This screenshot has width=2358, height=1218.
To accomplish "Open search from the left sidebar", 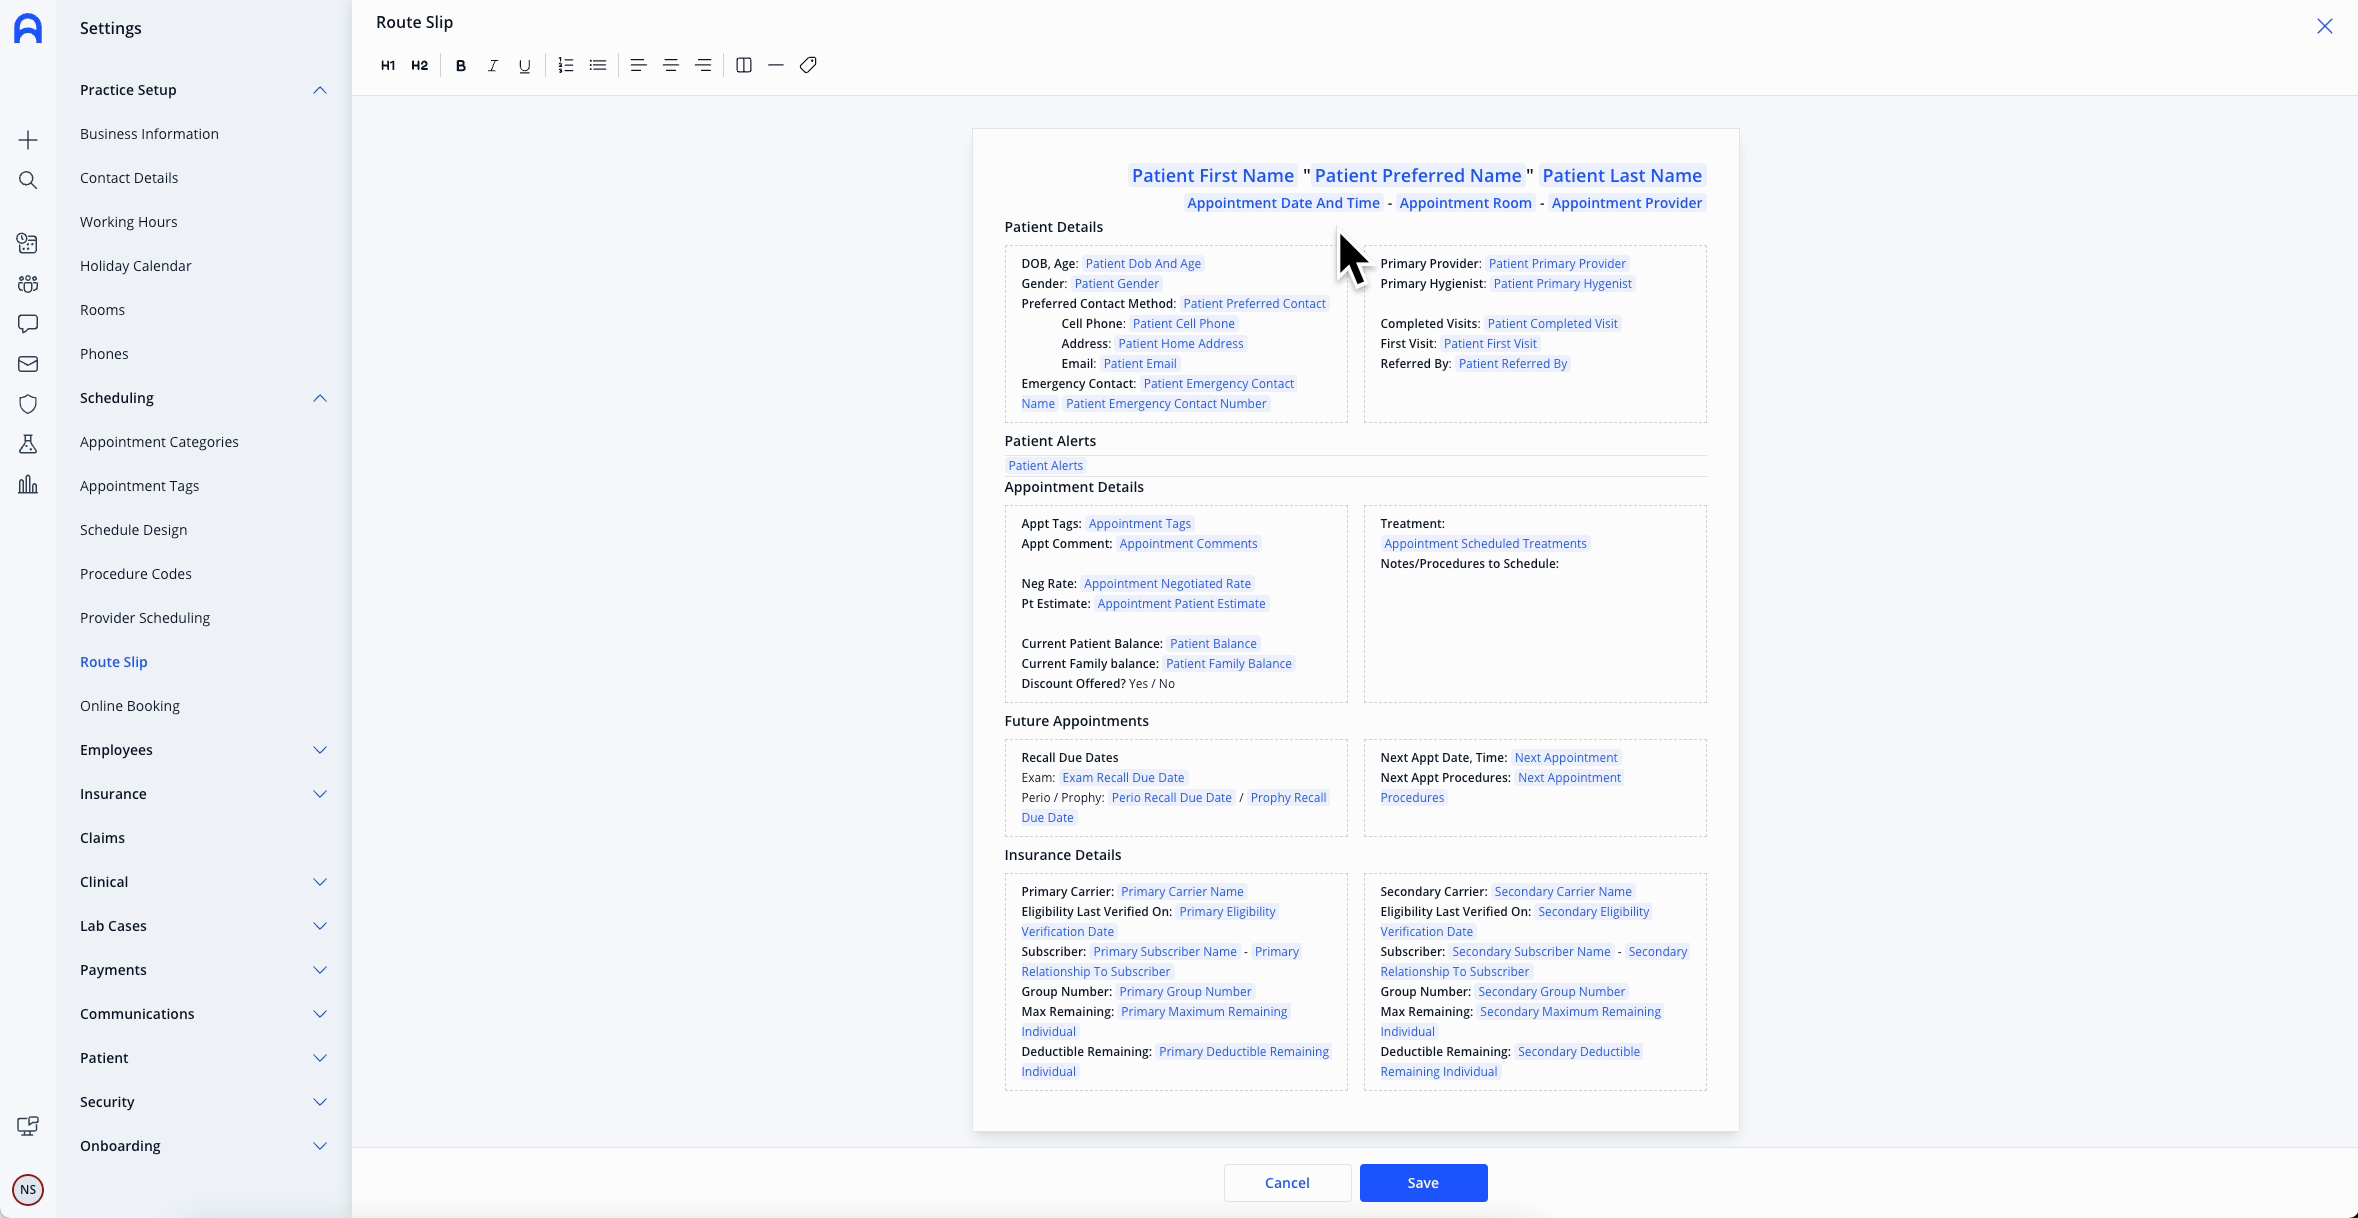I will [28, 180].
